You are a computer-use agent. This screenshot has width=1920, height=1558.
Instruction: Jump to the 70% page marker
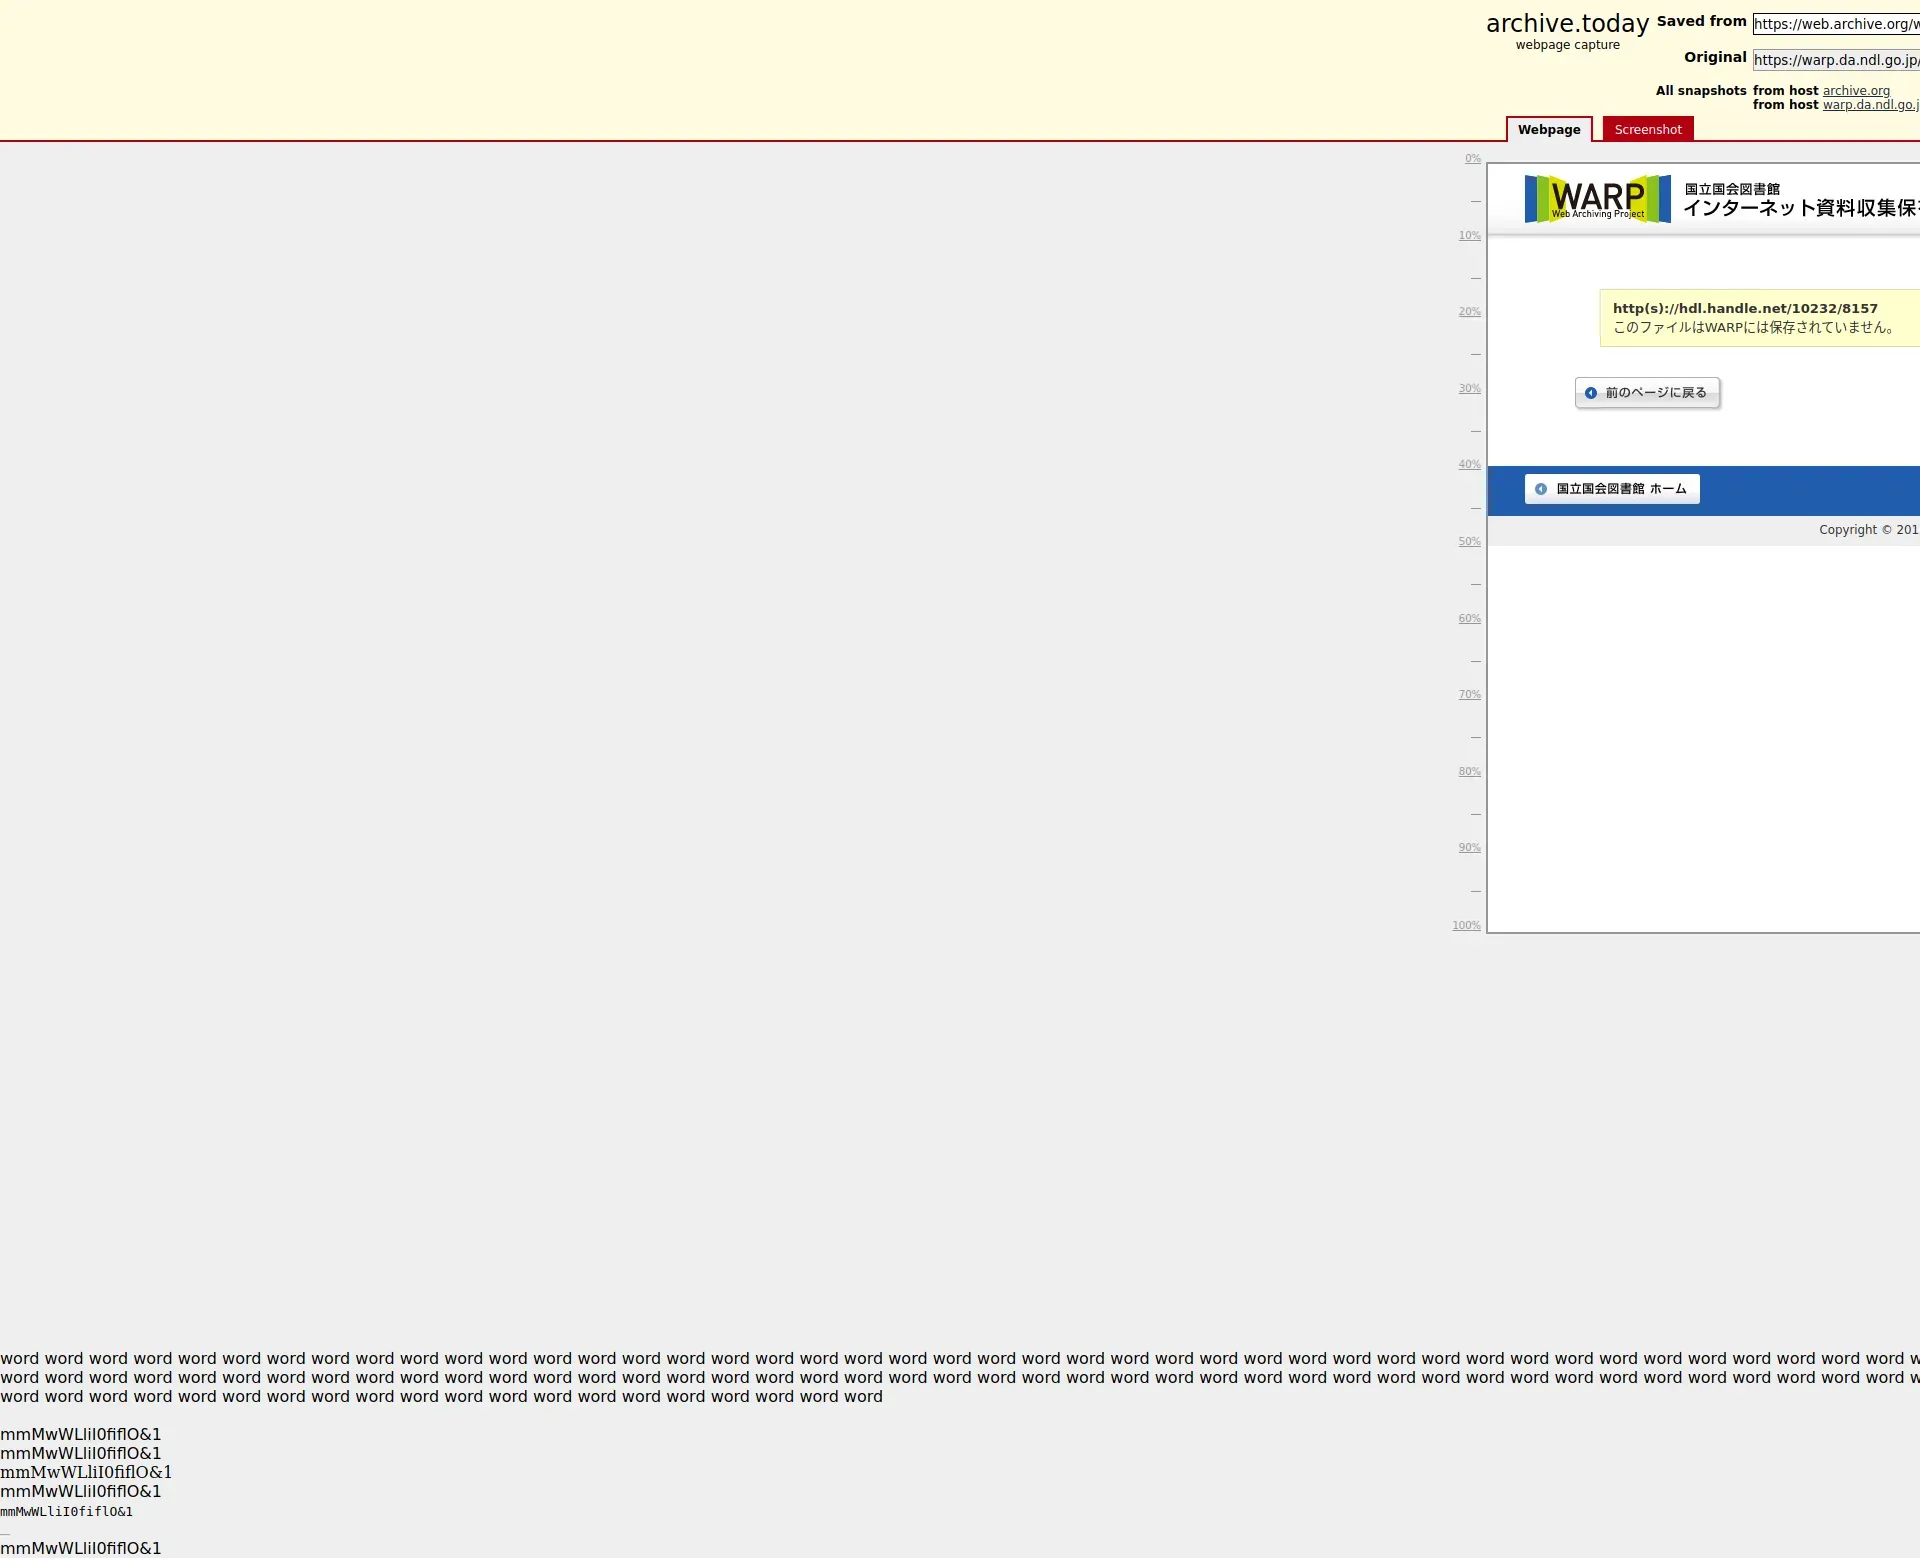pos(1469,695)
